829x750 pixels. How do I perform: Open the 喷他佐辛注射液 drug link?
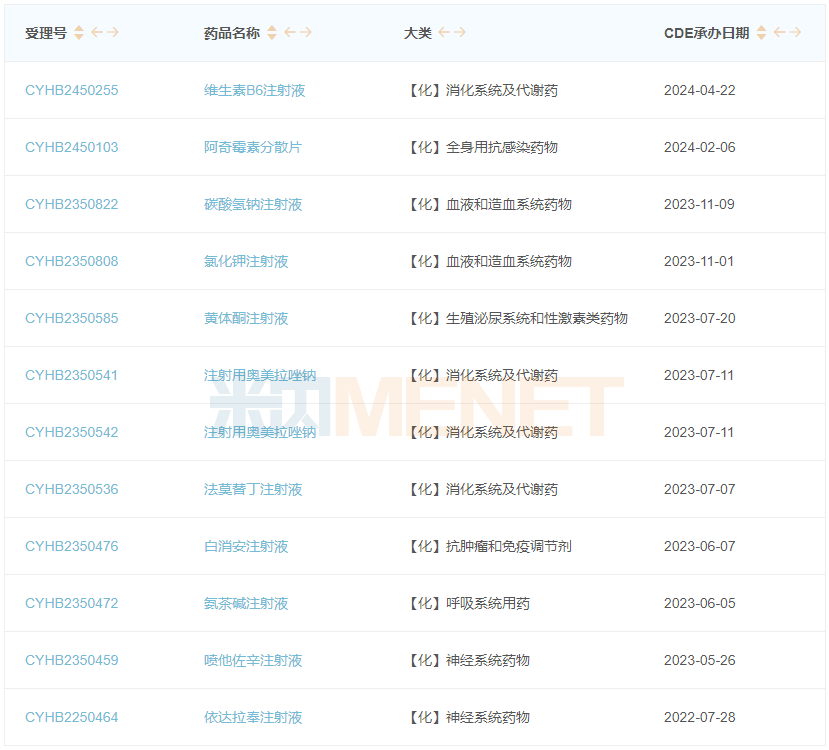pyautogui.click(x=253, y=661)
